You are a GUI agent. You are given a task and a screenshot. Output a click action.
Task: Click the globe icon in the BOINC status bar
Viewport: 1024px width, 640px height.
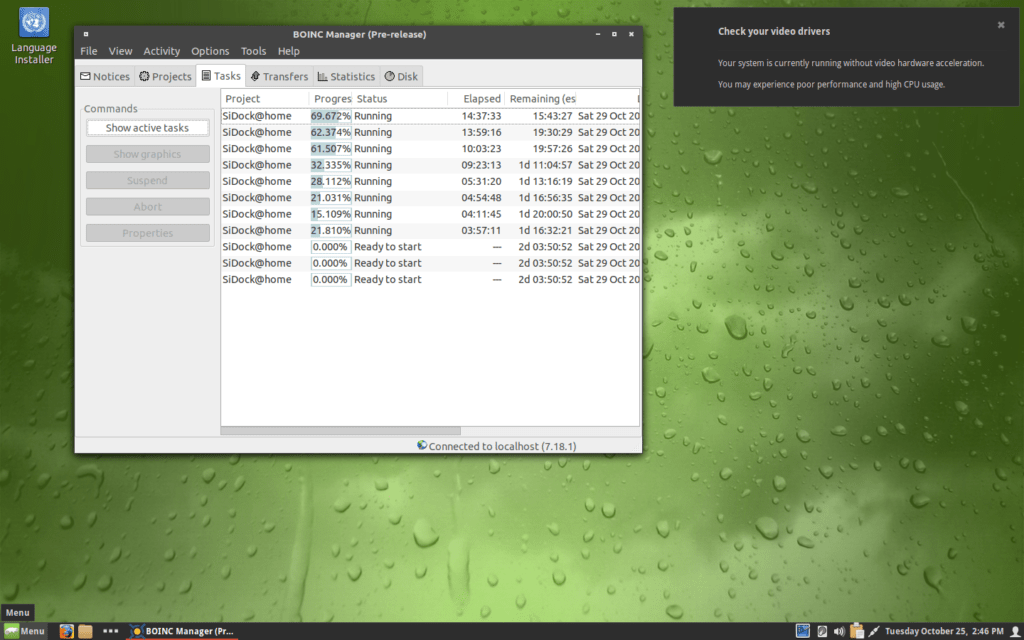tap(422, 445)
